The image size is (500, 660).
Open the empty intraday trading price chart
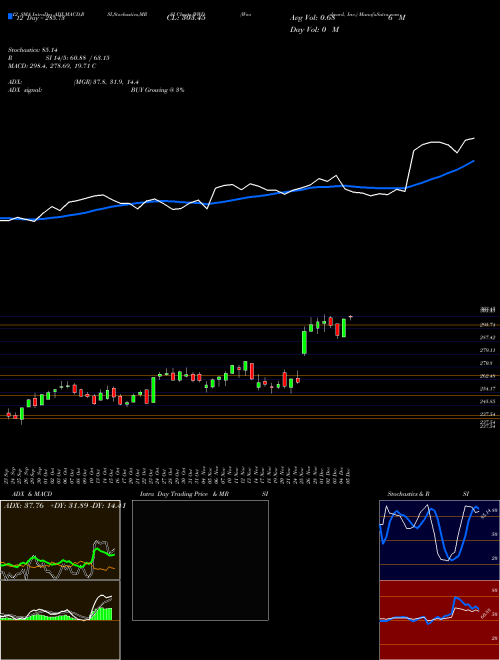click(200, 560)
